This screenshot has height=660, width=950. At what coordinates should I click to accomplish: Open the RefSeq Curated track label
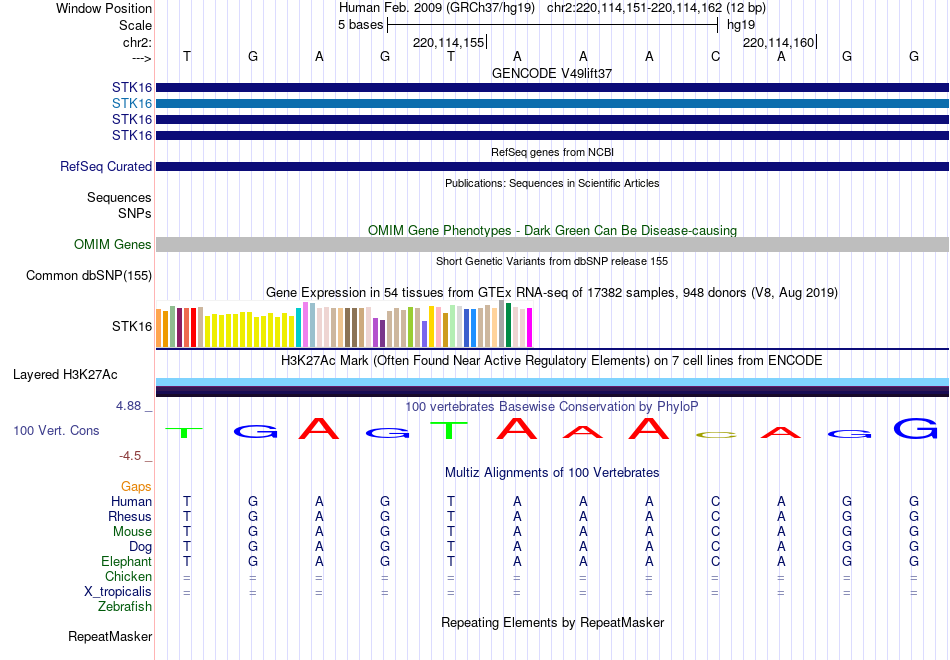105,166
